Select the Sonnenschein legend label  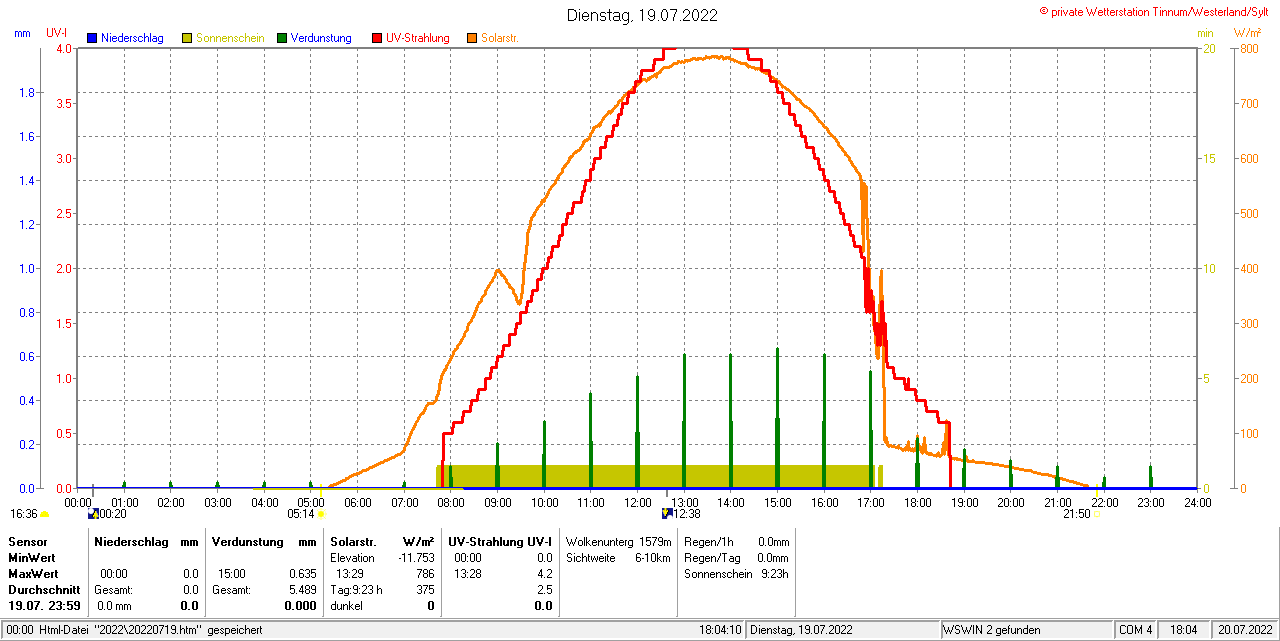coord(230,38)
